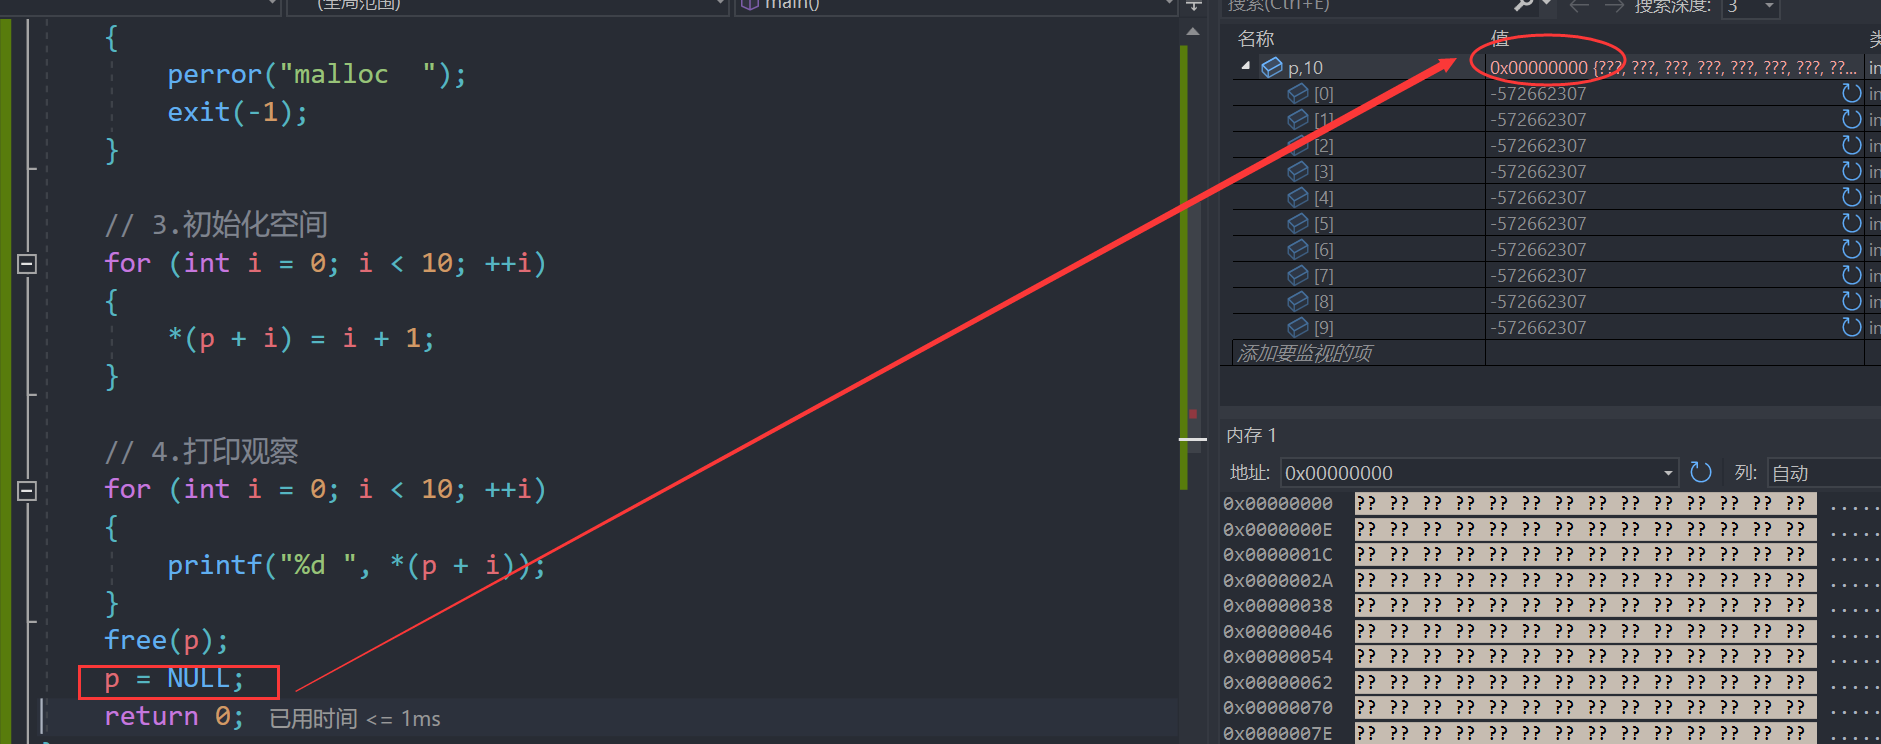
Task: Click memory address 0x00000046 row label
Action: pyautogui.click(x=1278, y=631)
